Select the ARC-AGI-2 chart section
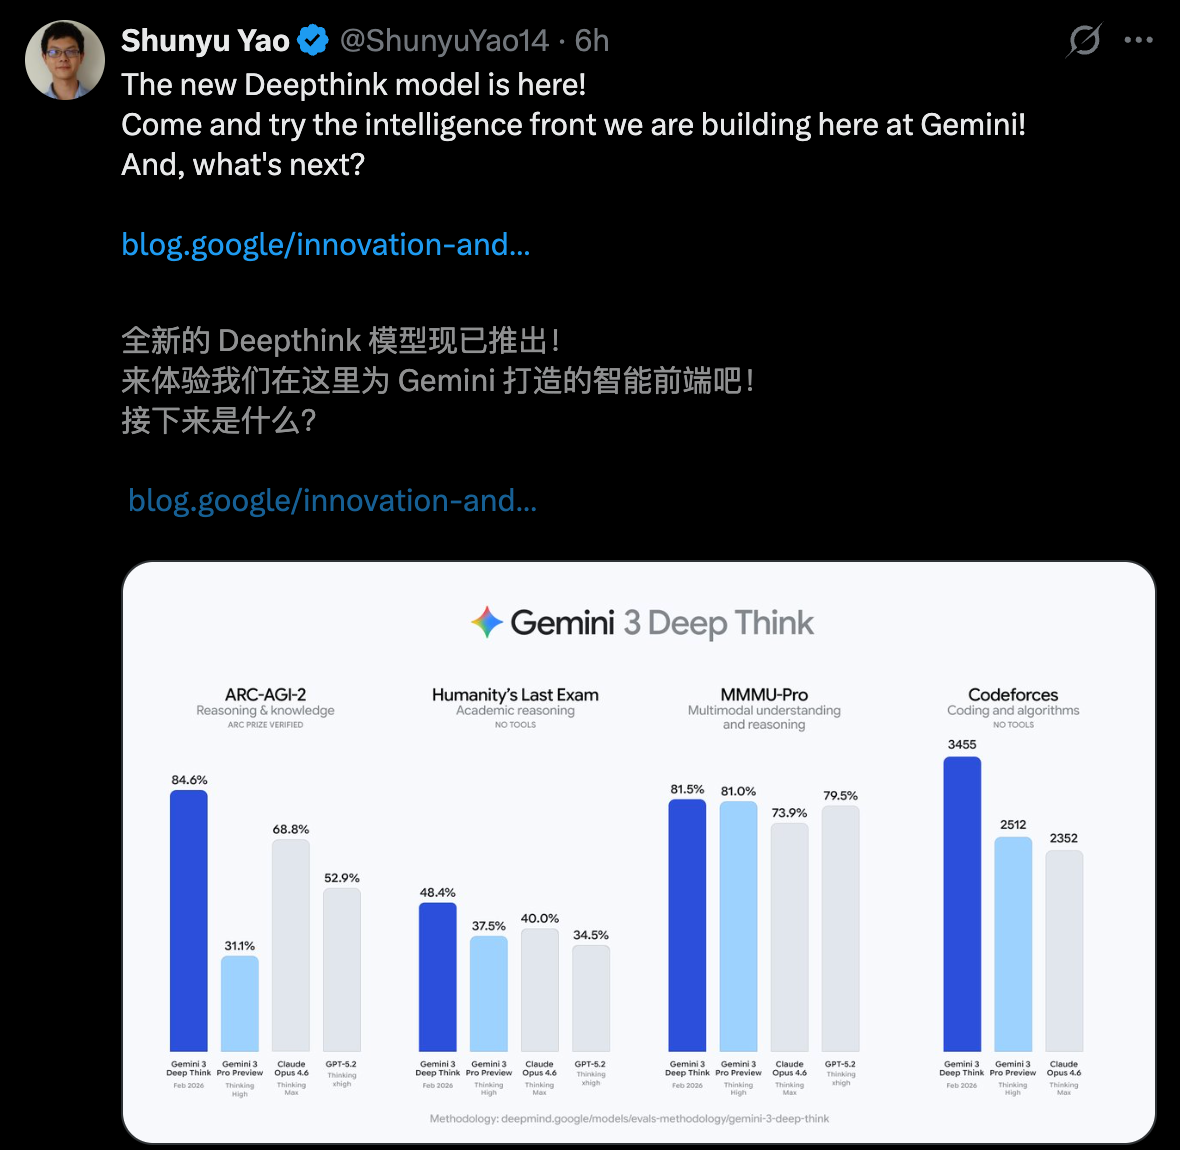Image resolution: width=1180 pixels, height=1150 pixels. click(266, 695)
